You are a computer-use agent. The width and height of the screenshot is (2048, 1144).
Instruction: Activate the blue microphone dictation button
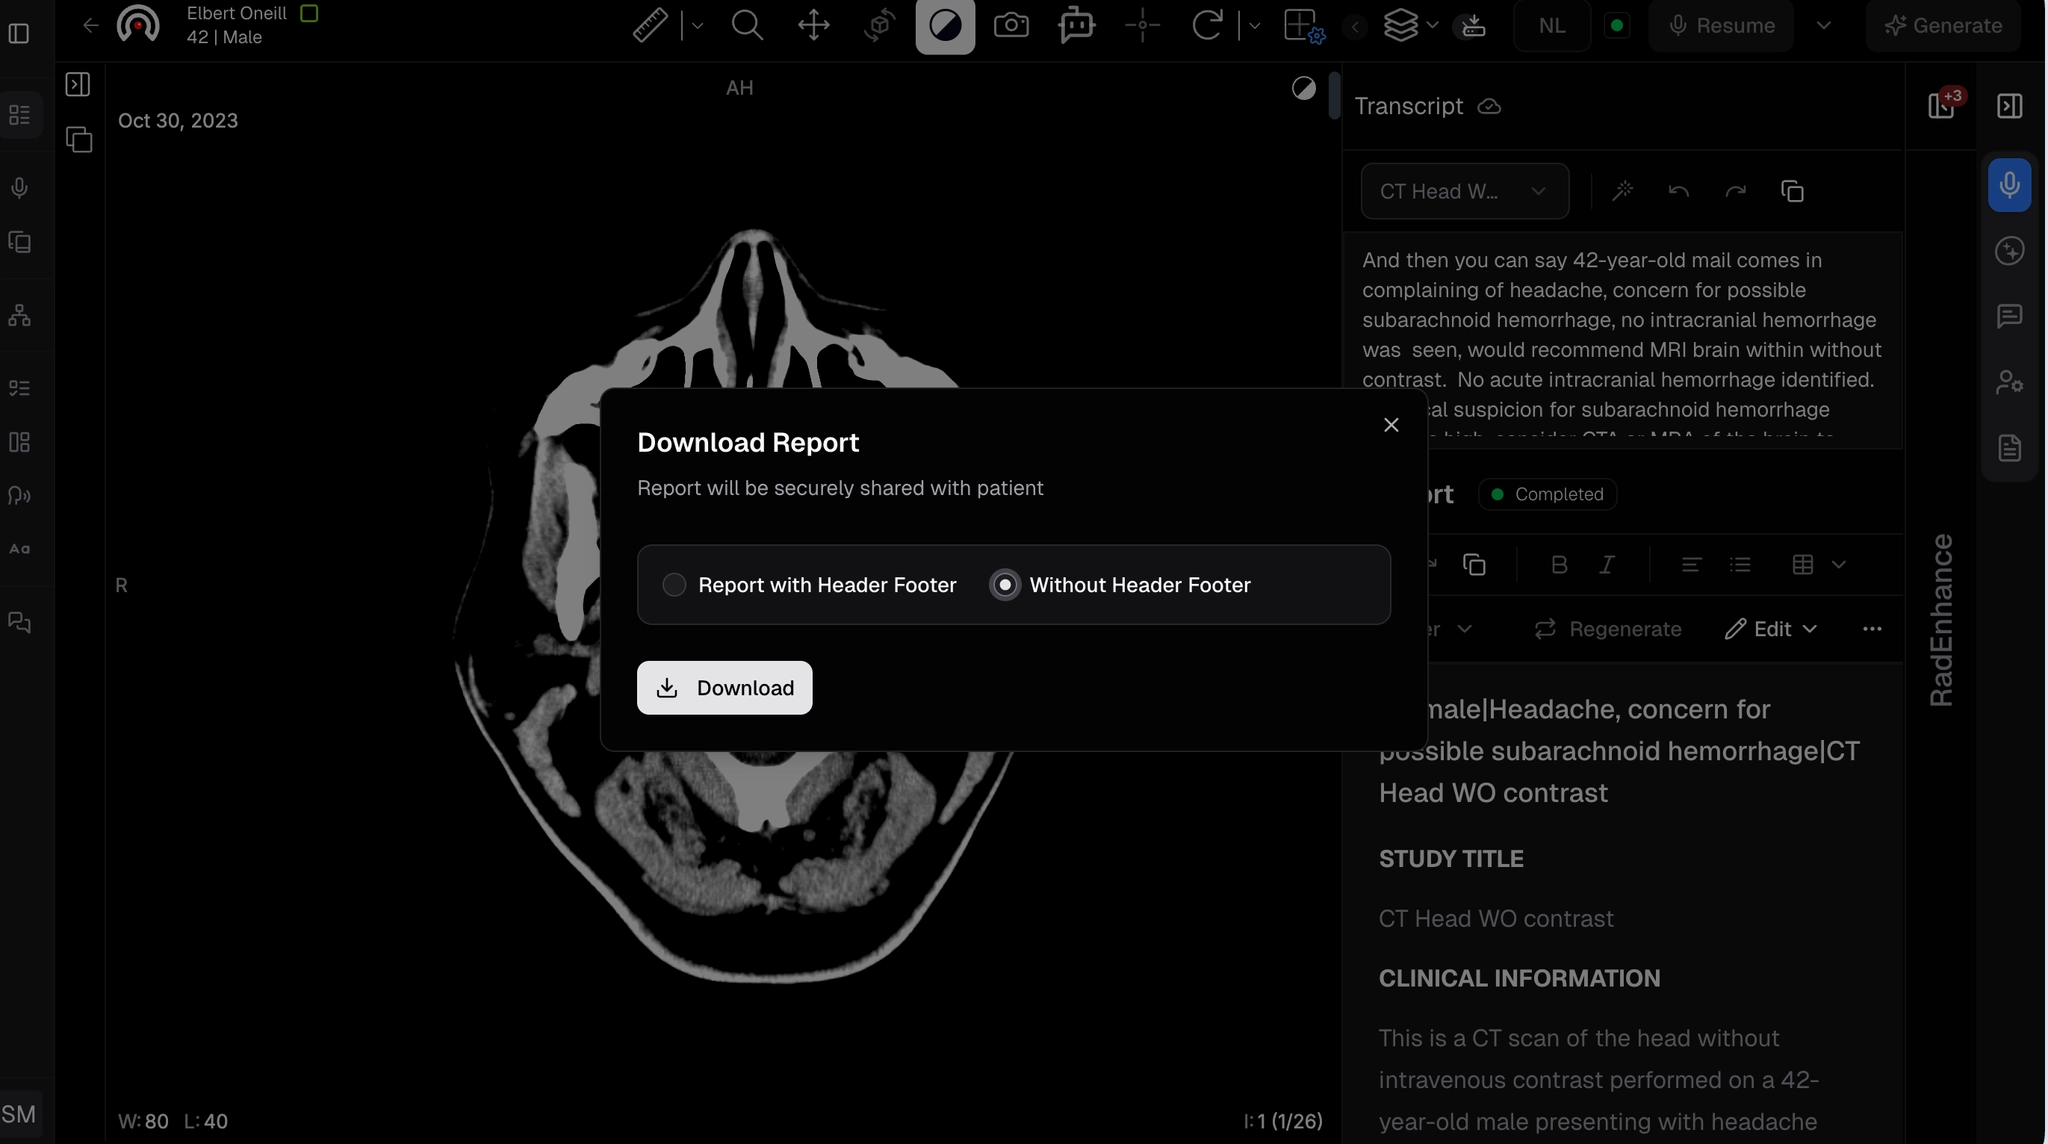pyautogui.click(x=2009, y=185)
